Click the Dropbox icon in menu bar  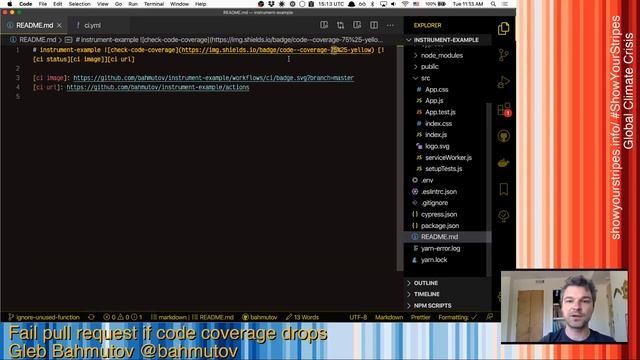coord(271,4)
